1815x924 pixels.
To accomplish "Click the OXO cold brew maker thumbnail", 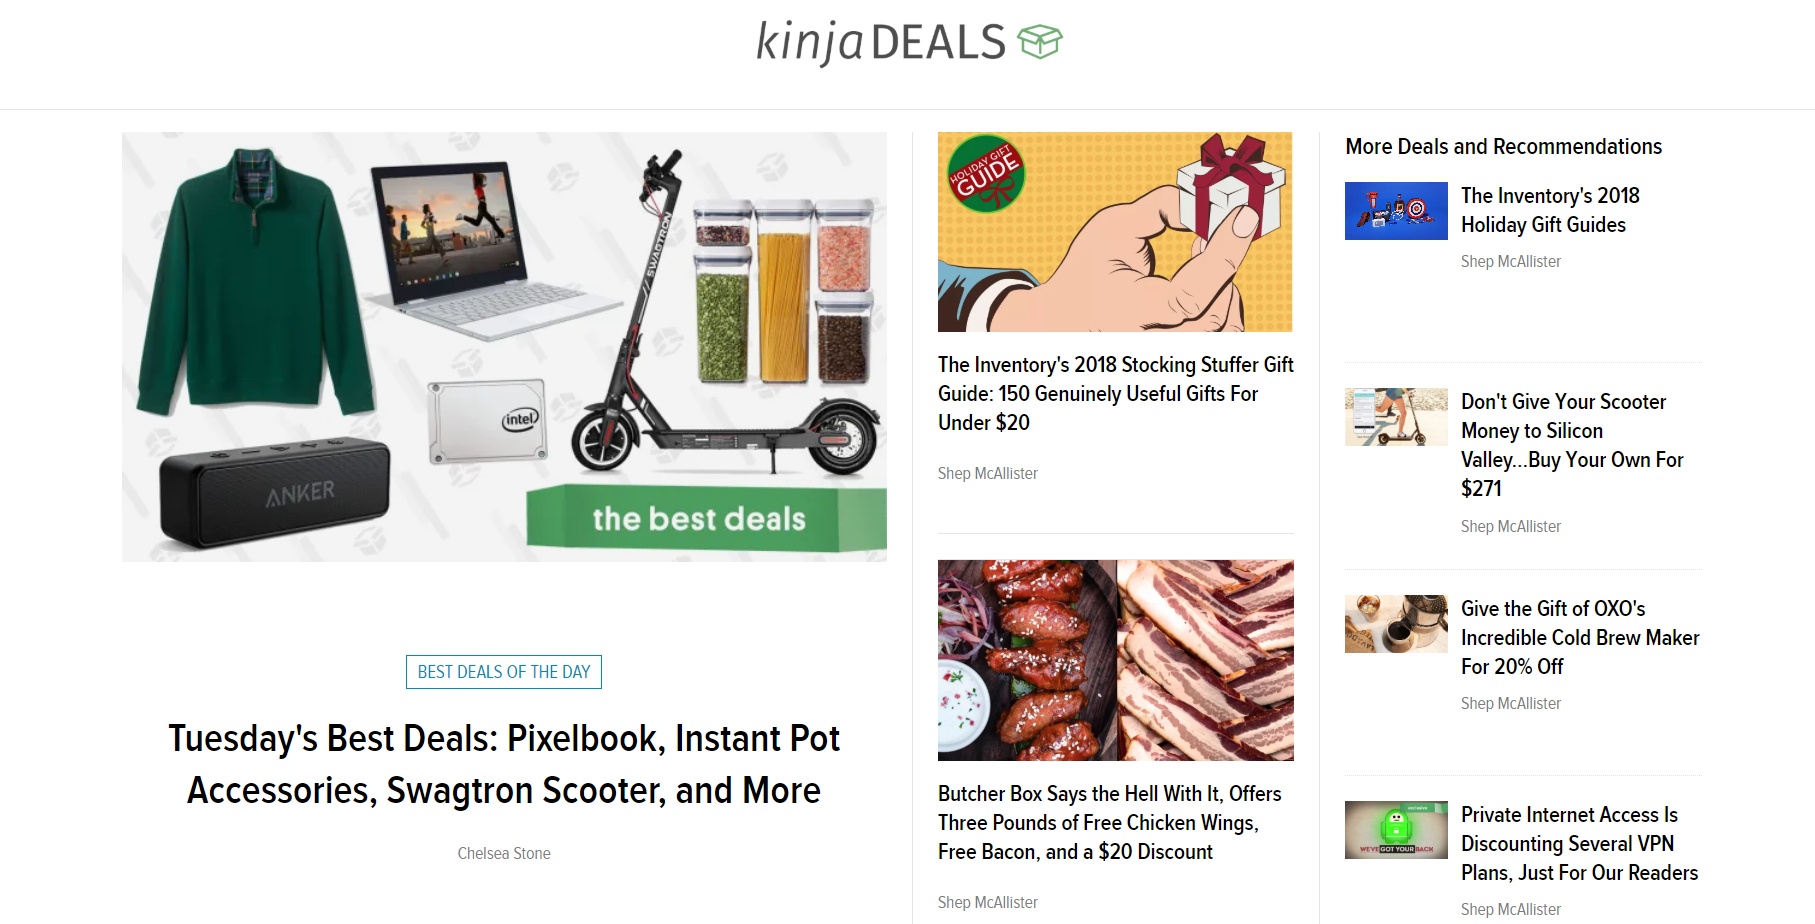I will click(1396, 624).
